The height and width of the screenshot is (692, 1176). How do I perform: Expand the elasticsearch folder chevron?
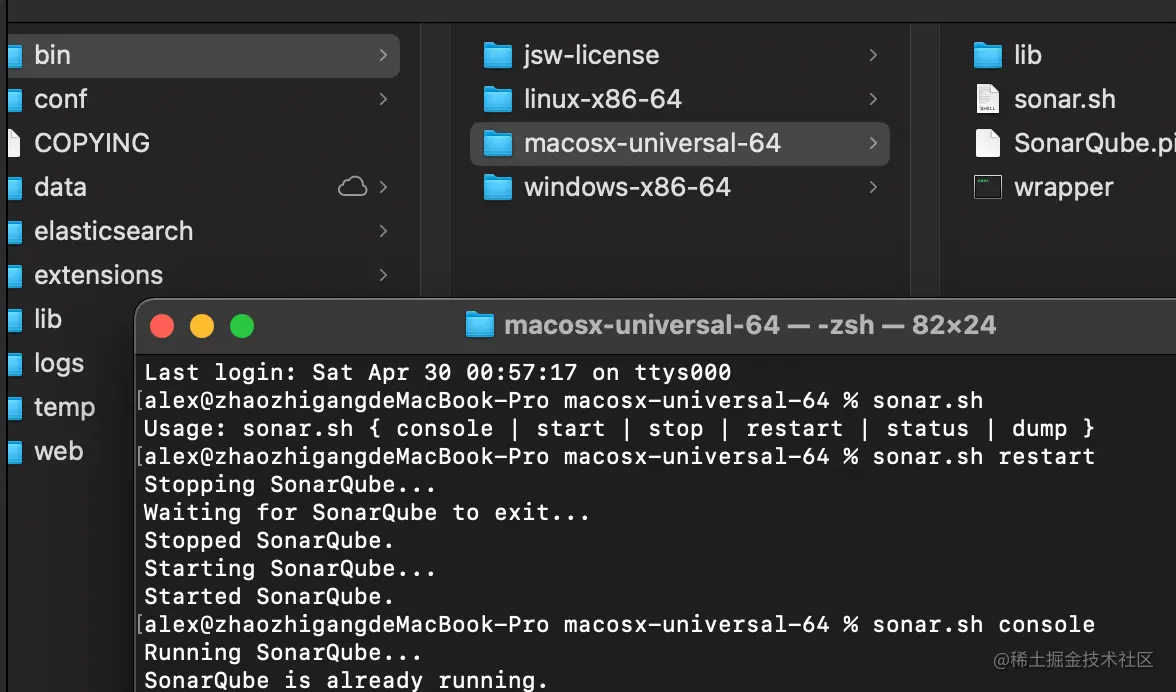pyautogui.click(x=383, y=231)
